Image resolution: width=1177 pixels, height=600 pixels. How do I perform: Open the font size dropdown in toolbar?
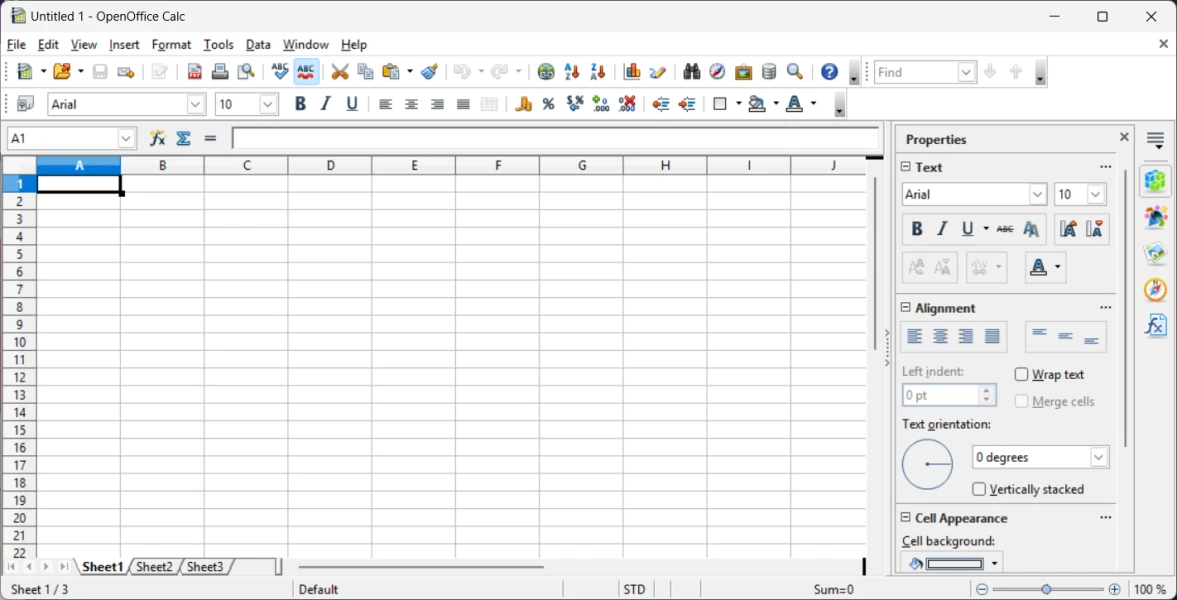click(x=268, y=105)
